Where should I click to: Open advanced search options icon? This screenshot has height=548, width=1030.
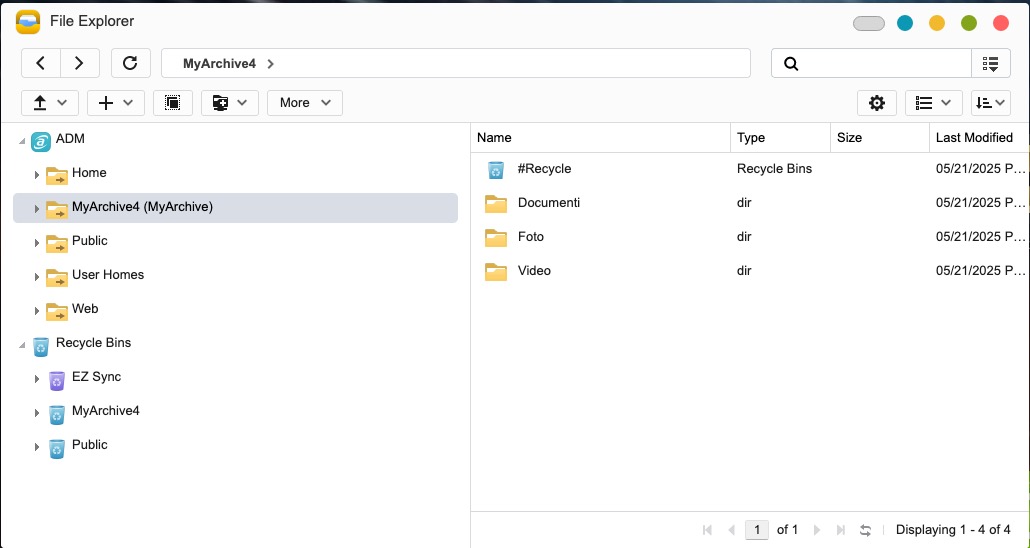pyautogui.click(x=991, y=63)
